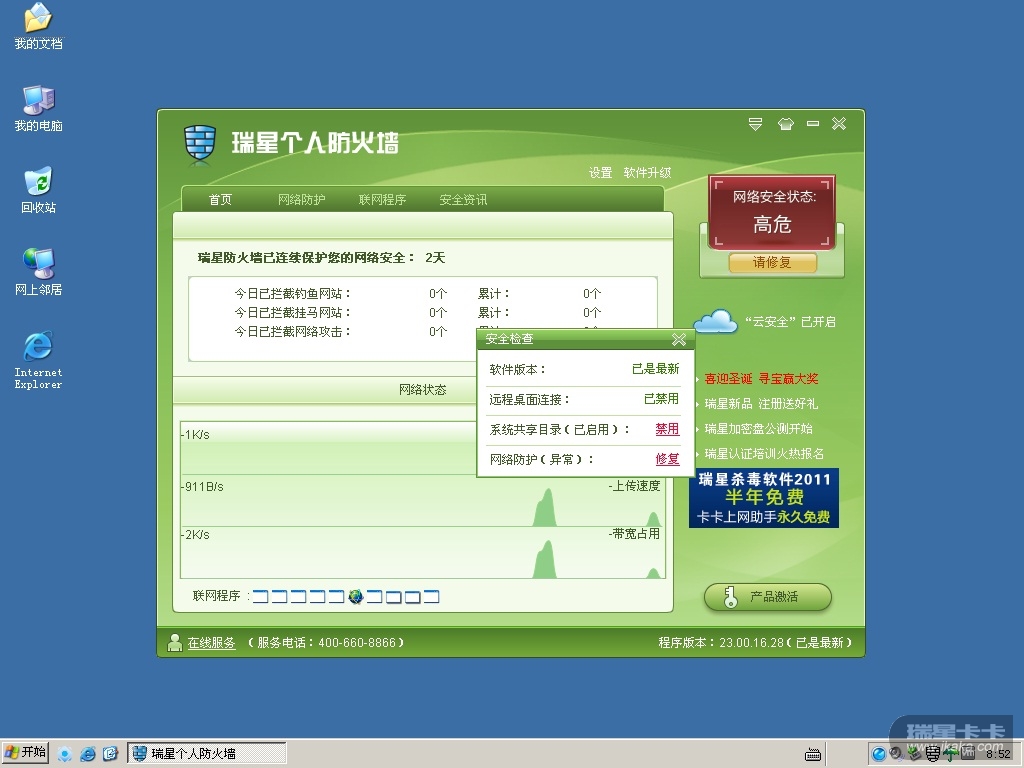Click 修复 link for network protection
Viewport: 1024px width, 768px height.
click(667, 459)
